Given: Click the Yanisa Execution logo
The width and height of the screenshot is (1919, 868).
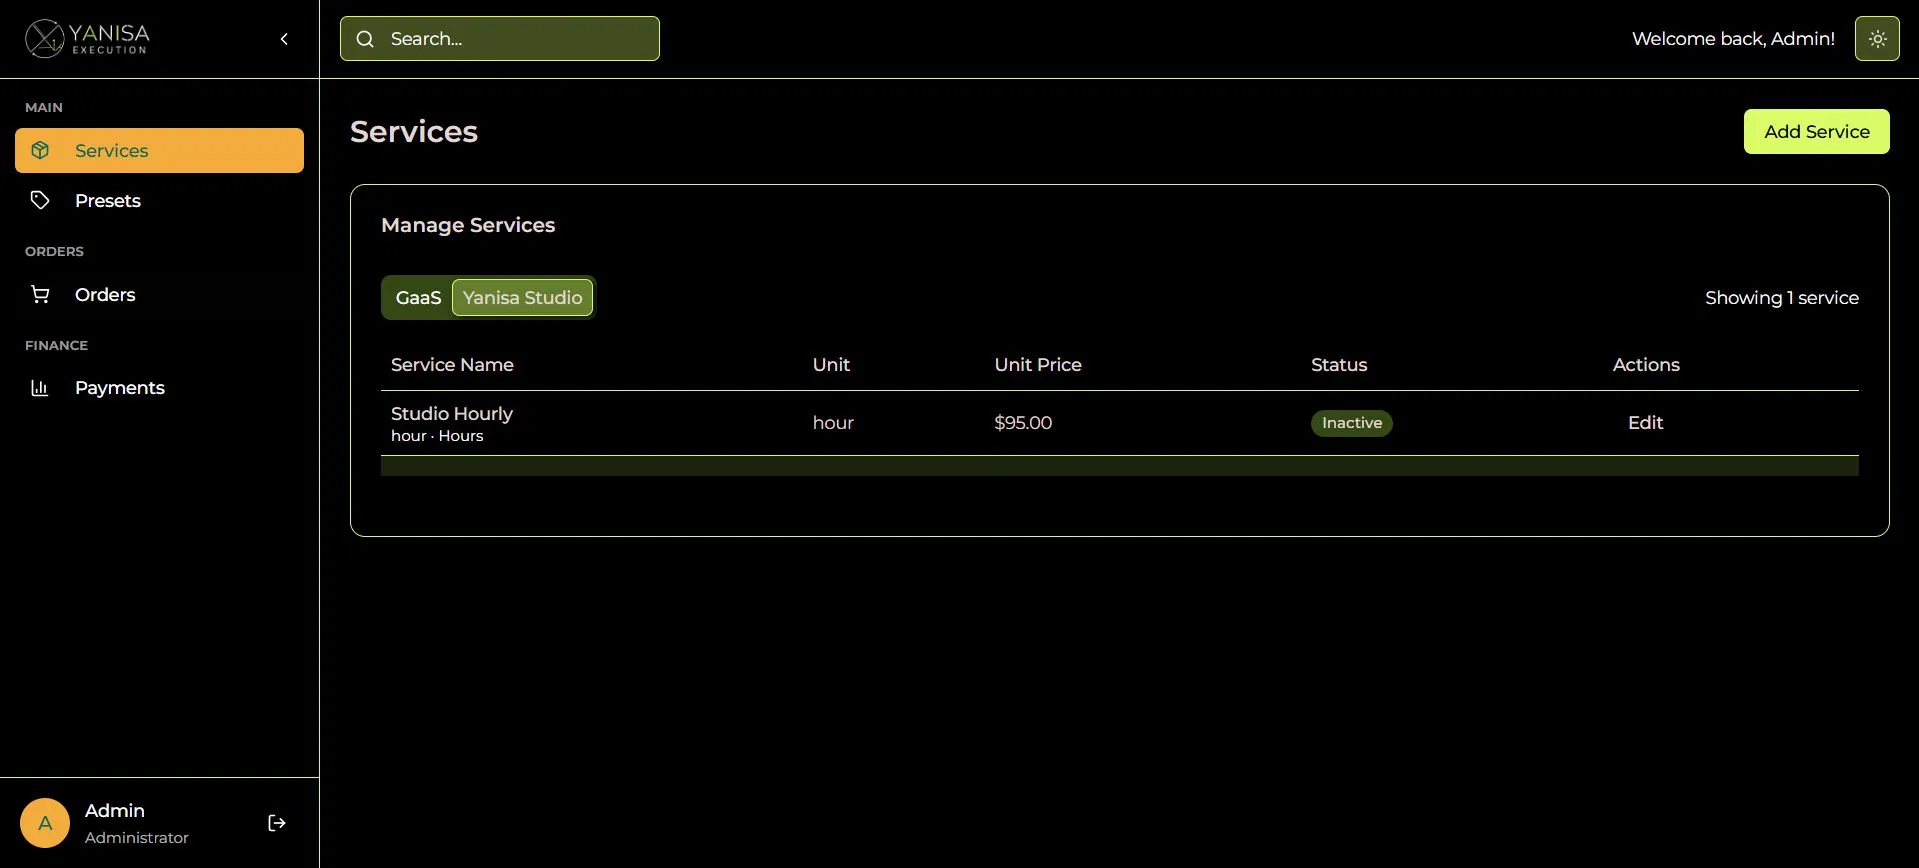Looking at the screenshot, I should (x=87, y=39).
